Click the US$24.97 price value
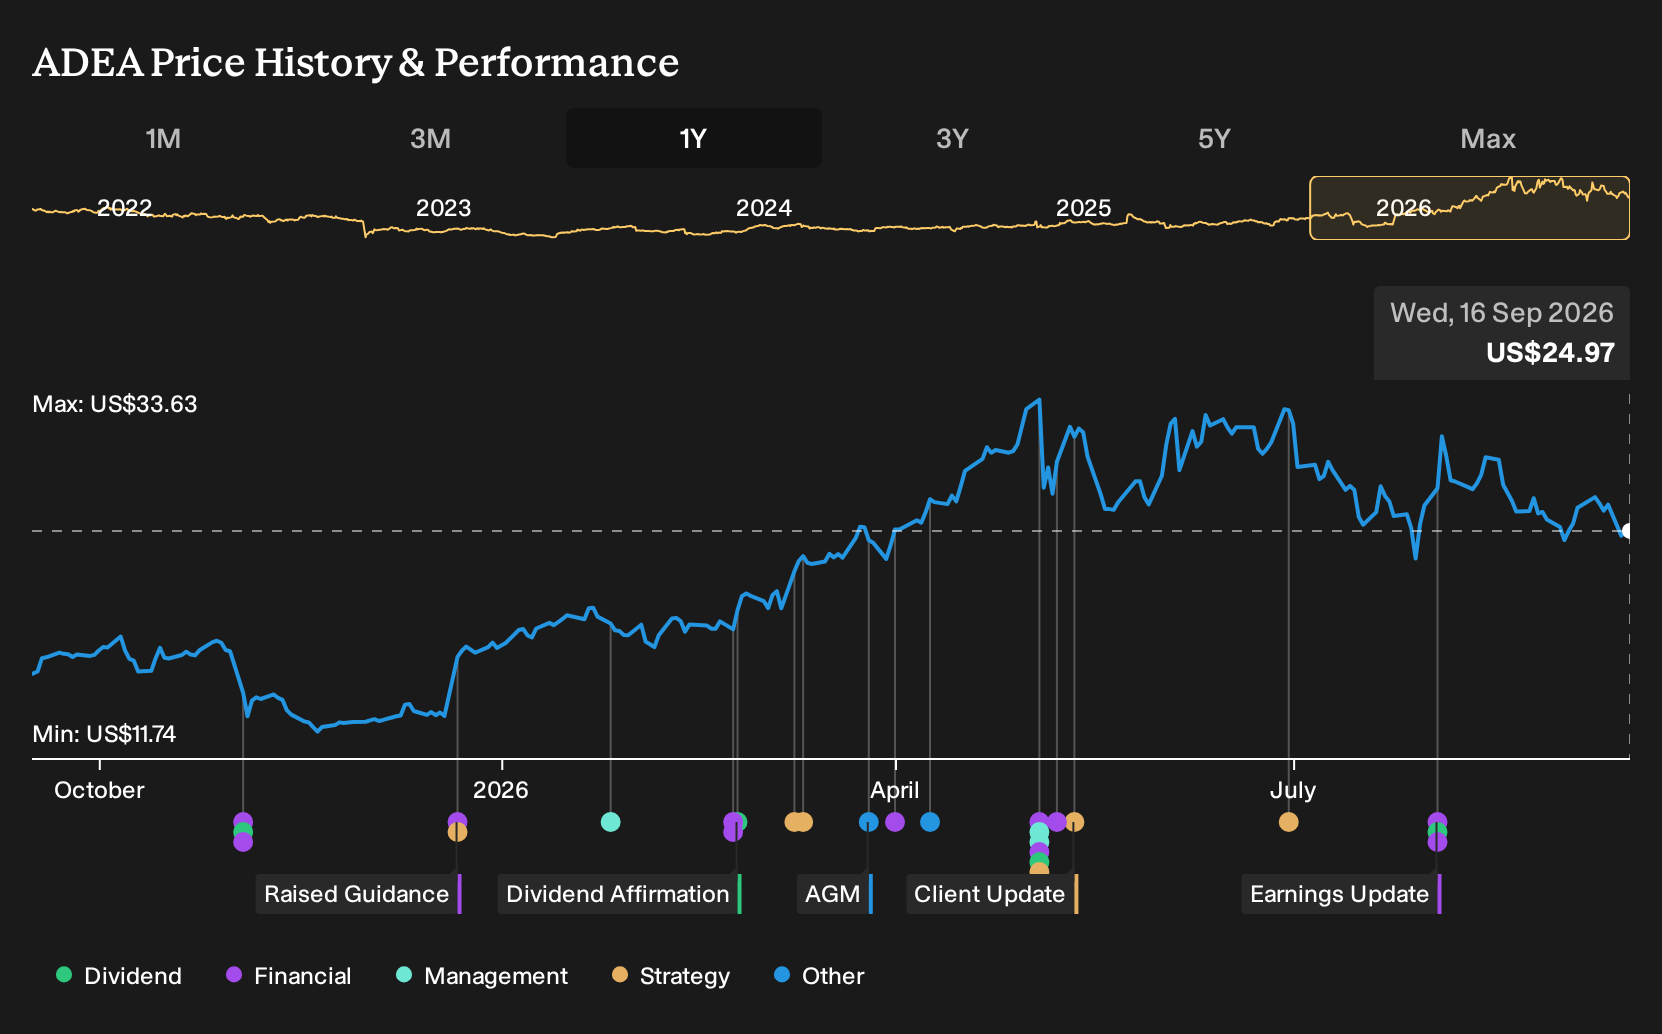 click(x=1550, y=353)
